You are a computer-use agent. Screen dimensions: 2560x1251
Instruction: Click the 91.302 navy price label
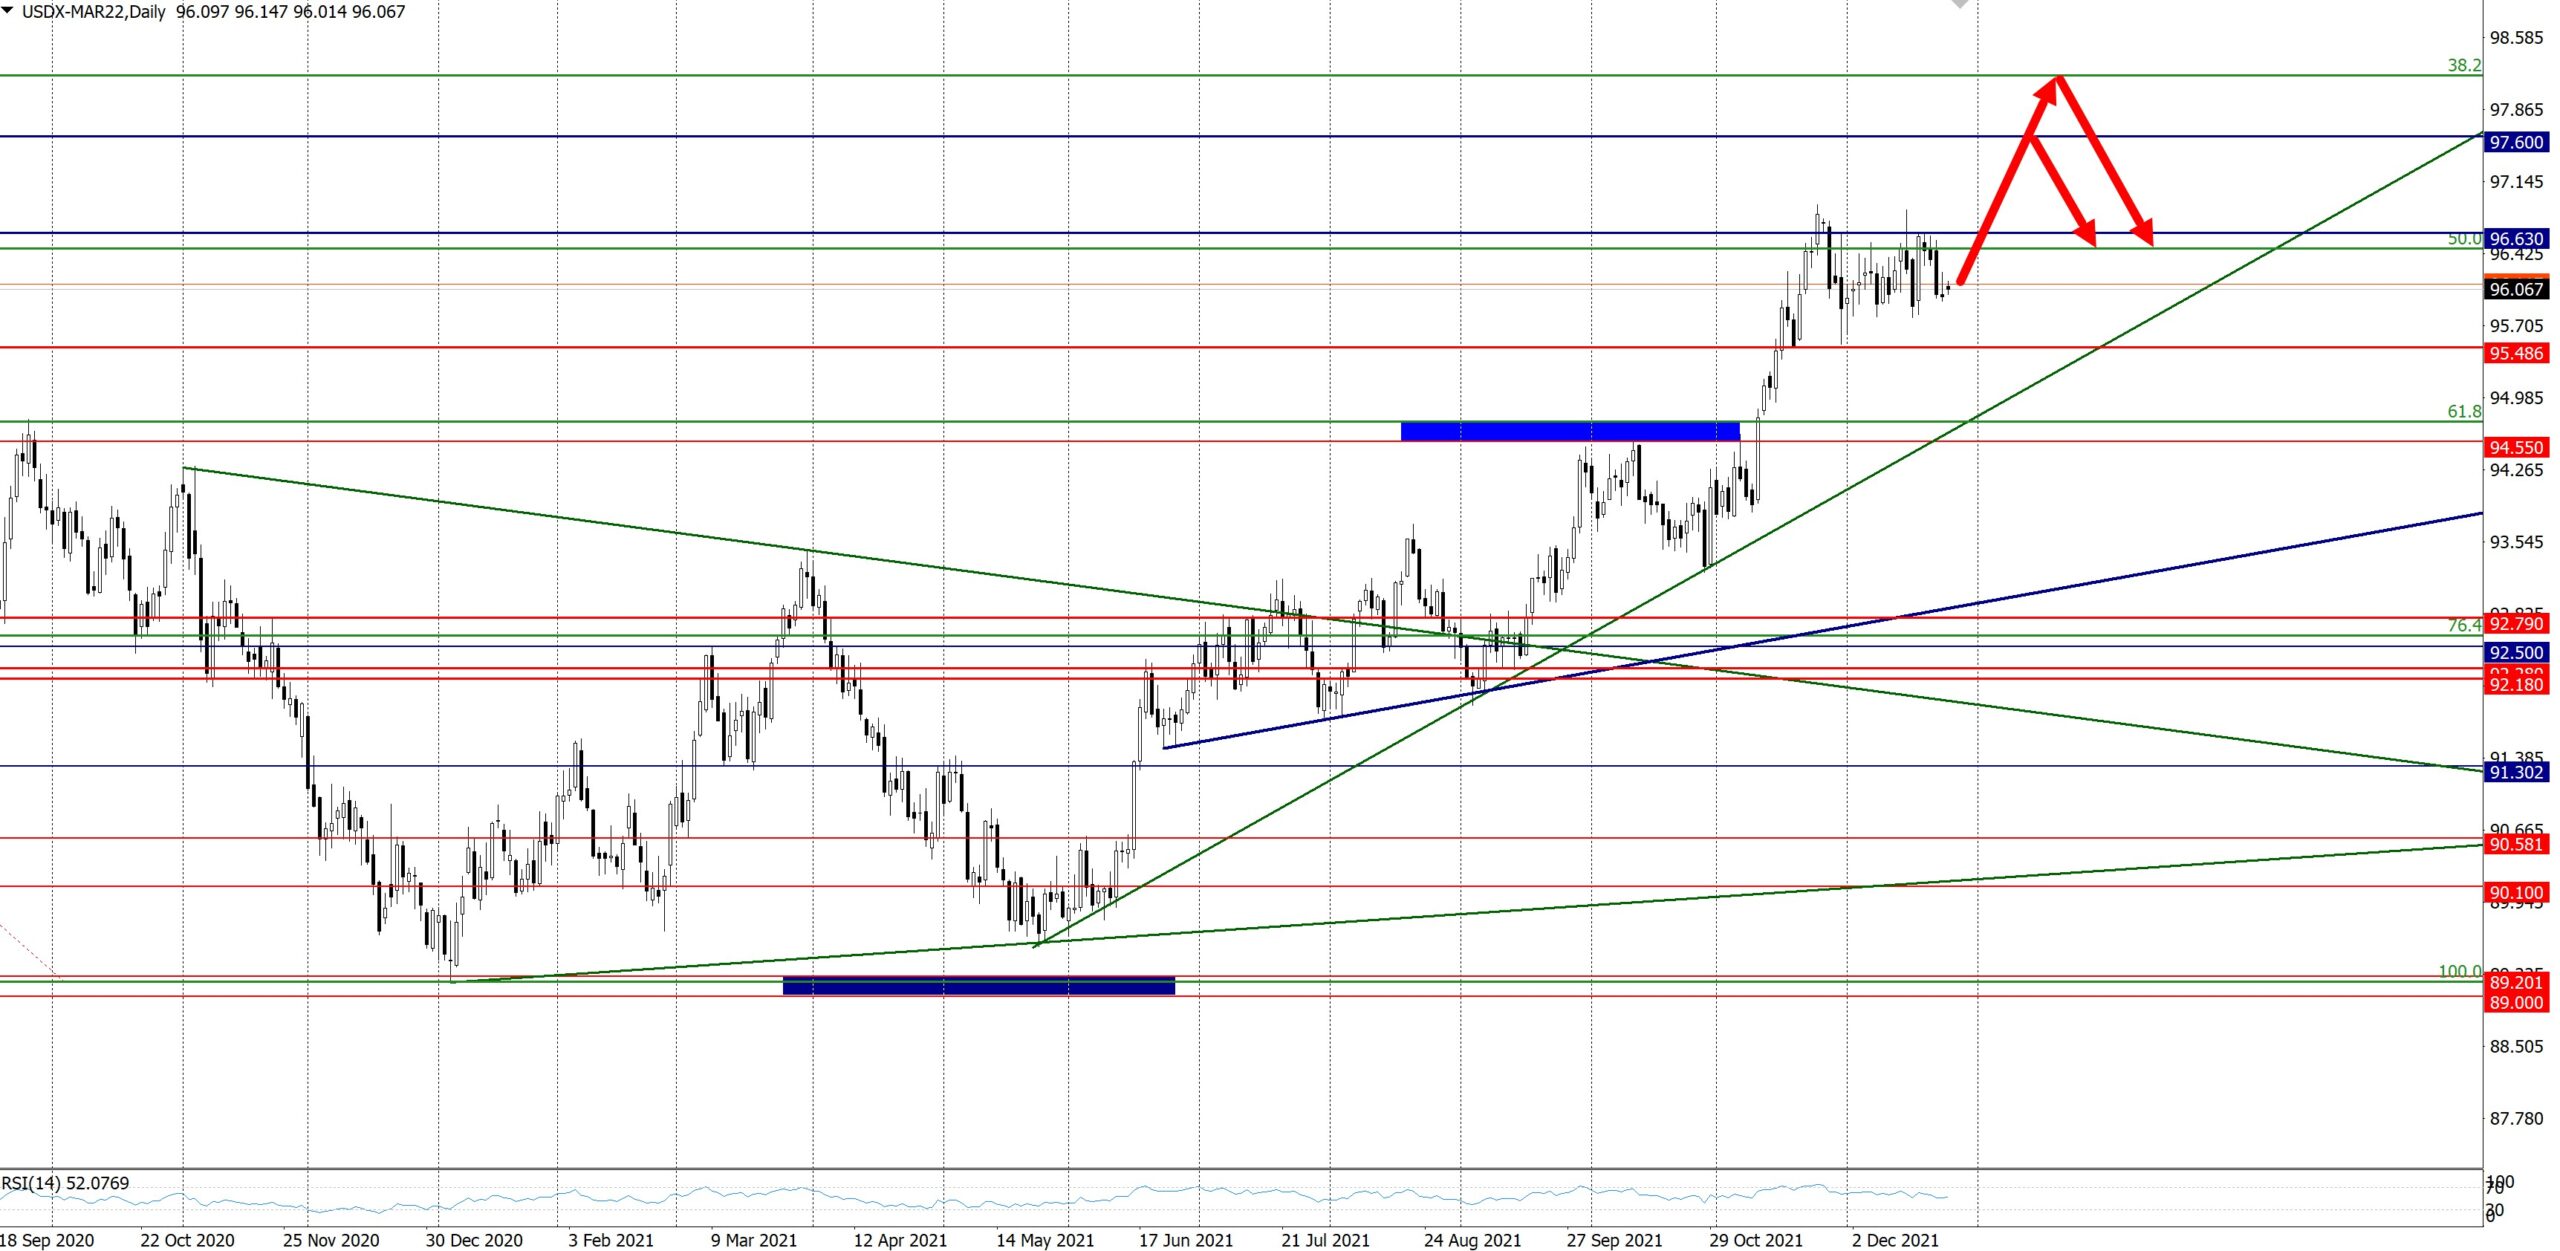(x=2515, y=772)
